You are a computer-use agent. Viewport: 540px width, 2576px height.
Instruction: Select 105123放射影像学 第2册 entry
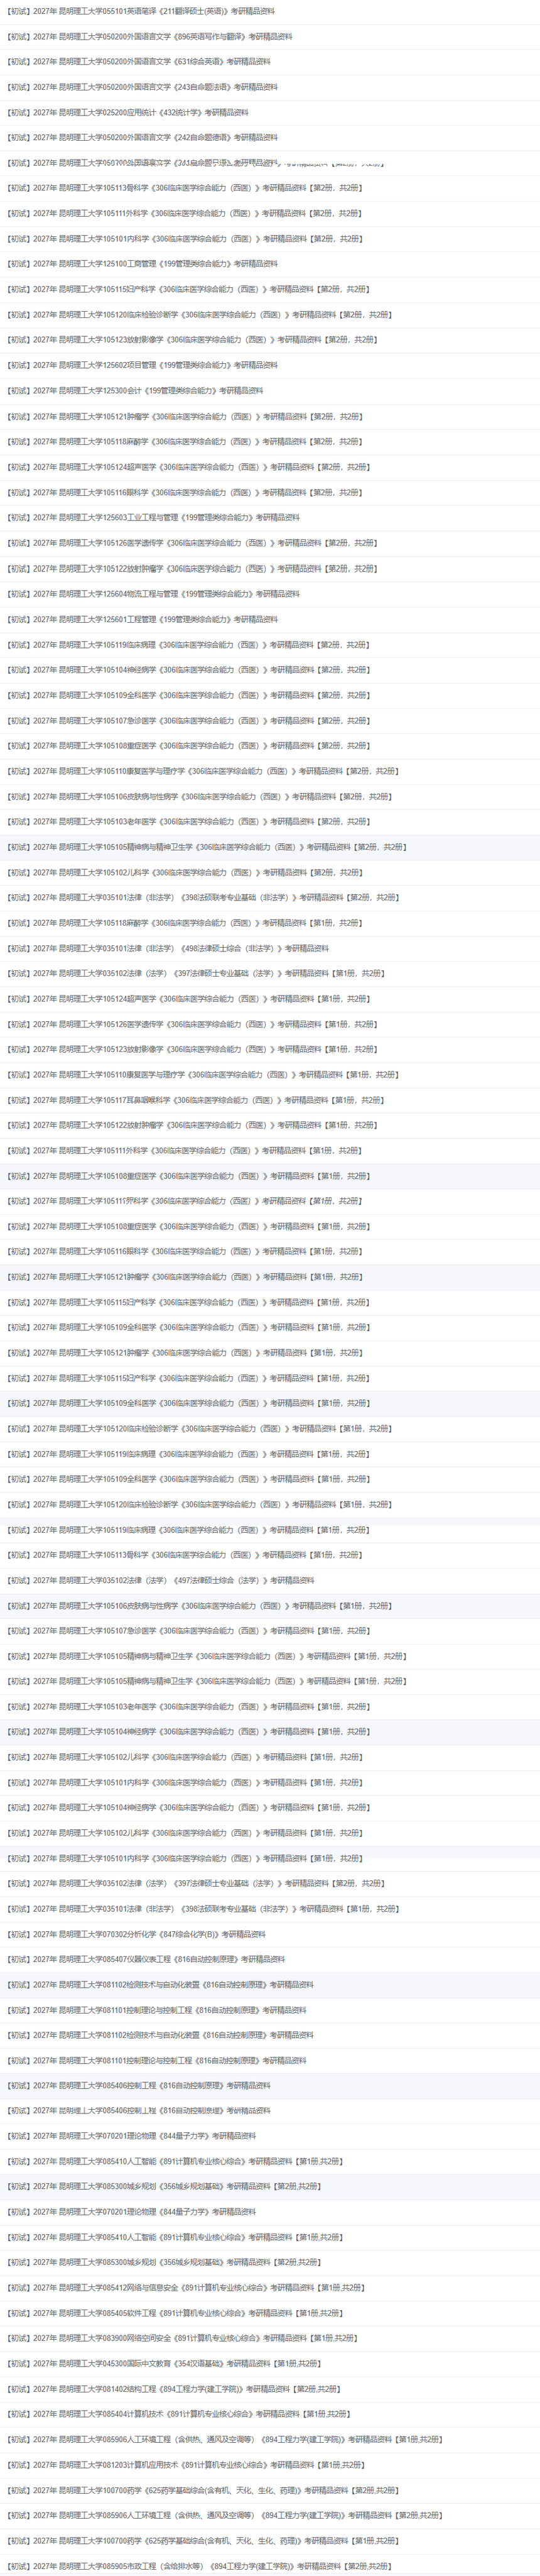coord(193,340)
